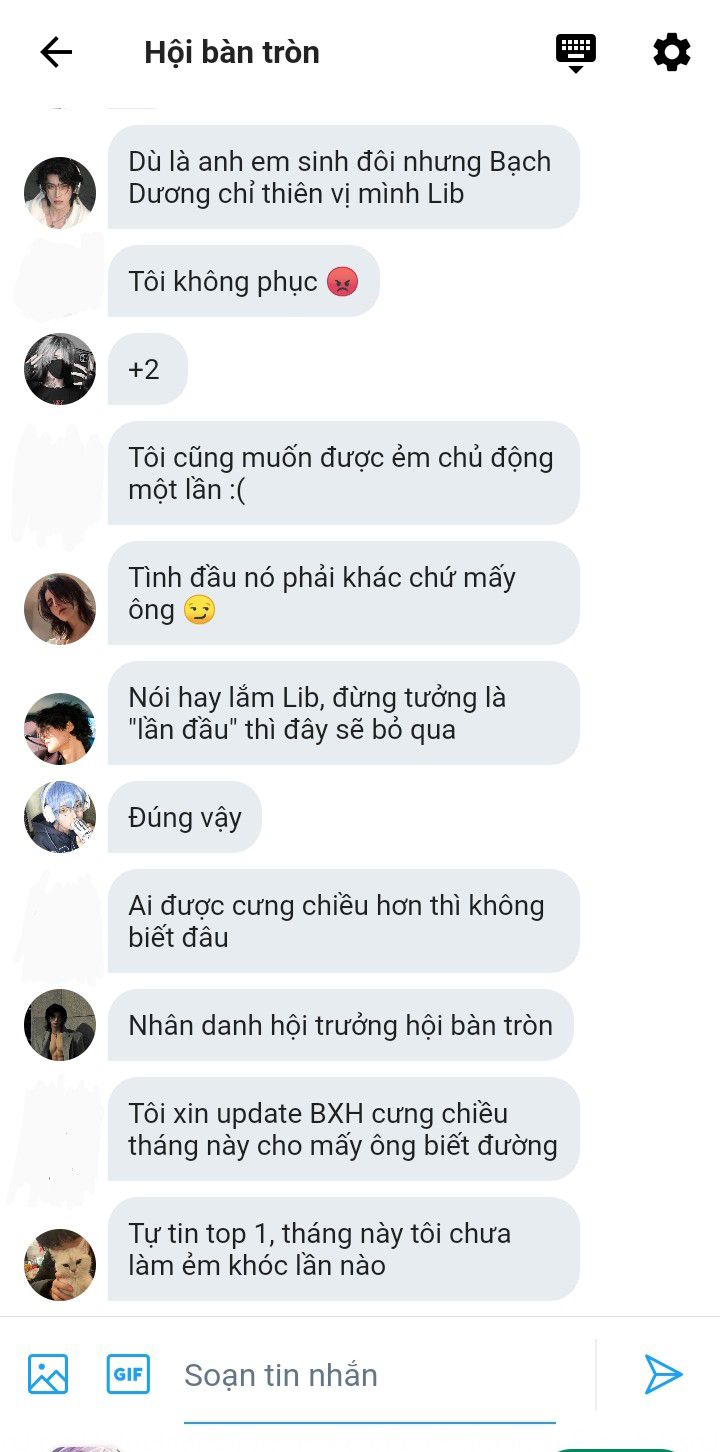Image resolution: width=720 pixels, height=1452 pixels.
Task: Tap the back arrow icon
Action: pyautogui.click(x=56, y=52)
